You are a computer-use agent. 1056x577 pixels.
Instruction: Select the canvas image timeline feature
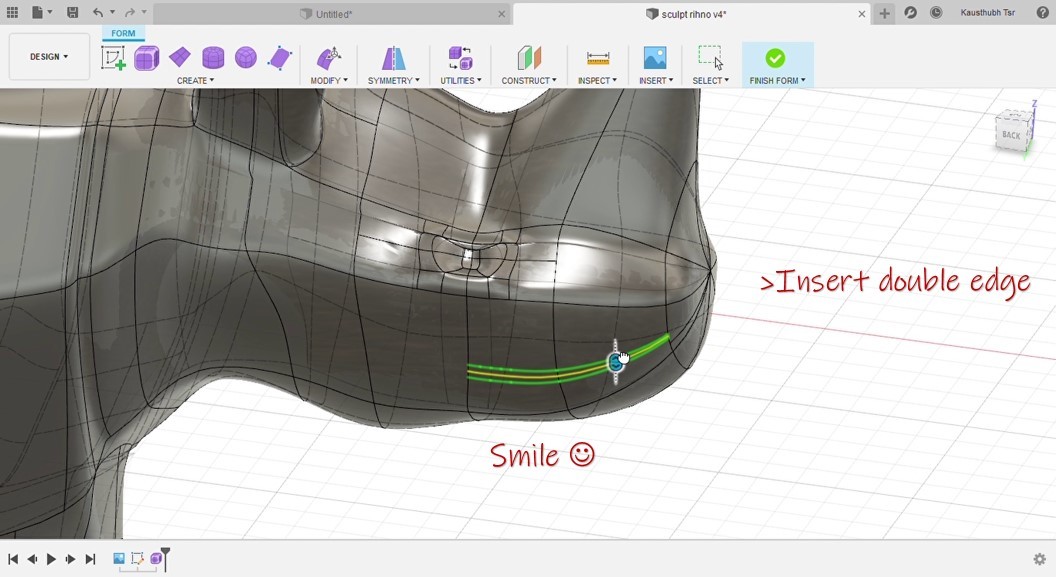tap(119, 558)
